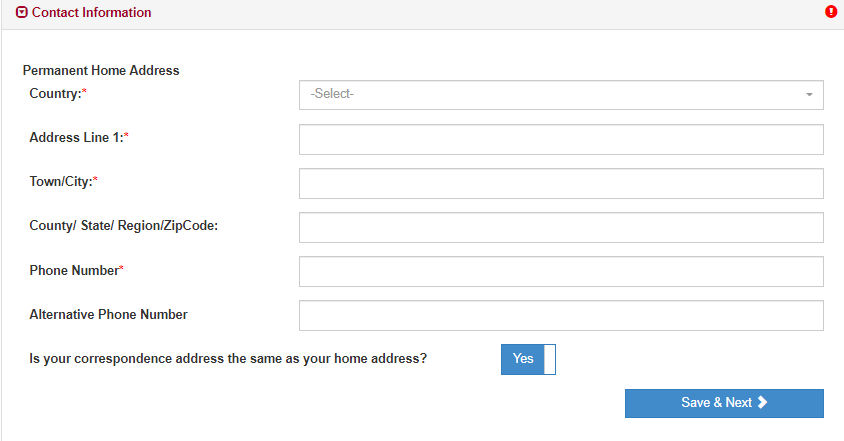Click into the Town/City input box
Viewport: 844px width, 441px height.
coord(560,184)
